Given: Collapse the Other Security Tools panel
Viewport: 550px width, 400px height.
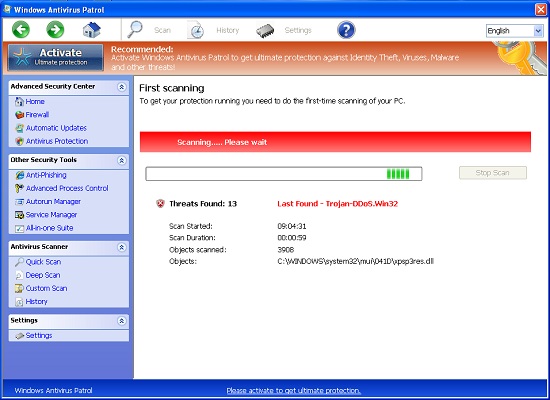Looking at the screenshot, I should pyautogui.click(x=121, y=160).
